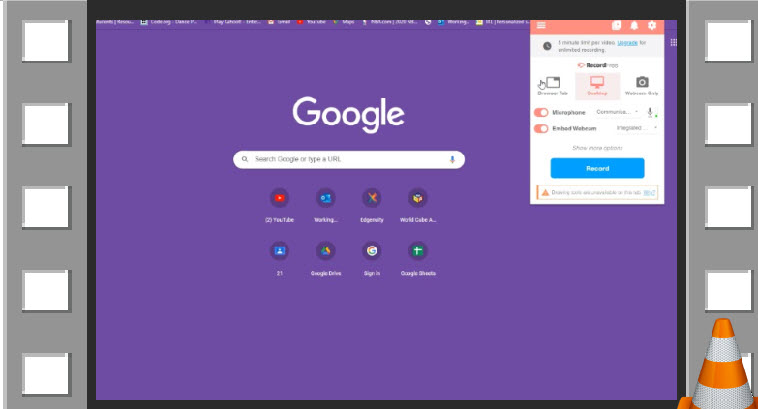Viewport: 758px width, 409px height.
Task: Open the hamburger menu in Screencastify panel
Action: [x=541, y=25]
